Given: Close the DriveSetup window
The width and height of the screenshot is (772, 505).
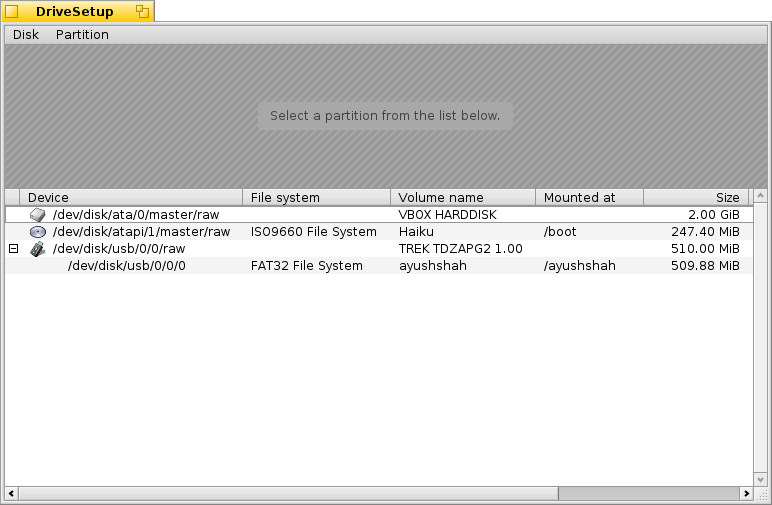Looking at the screenshot, I should (x=12, y=12).
